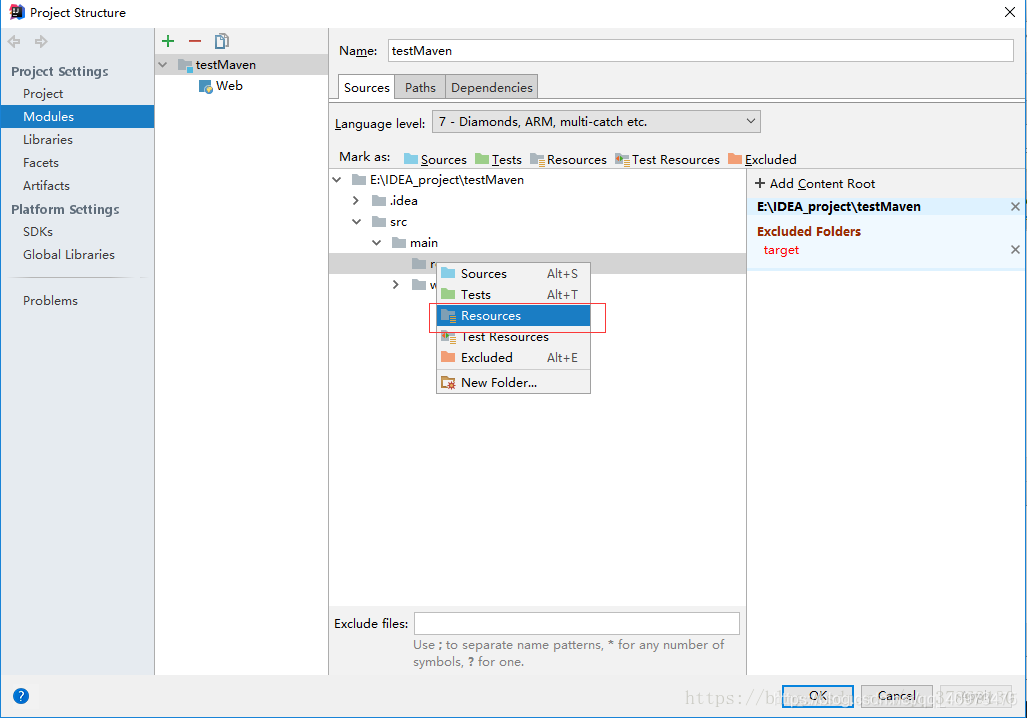Select the .idea folder in the tree
The width and height of the screenshot is (1027, 718).
tap(403, 200)
